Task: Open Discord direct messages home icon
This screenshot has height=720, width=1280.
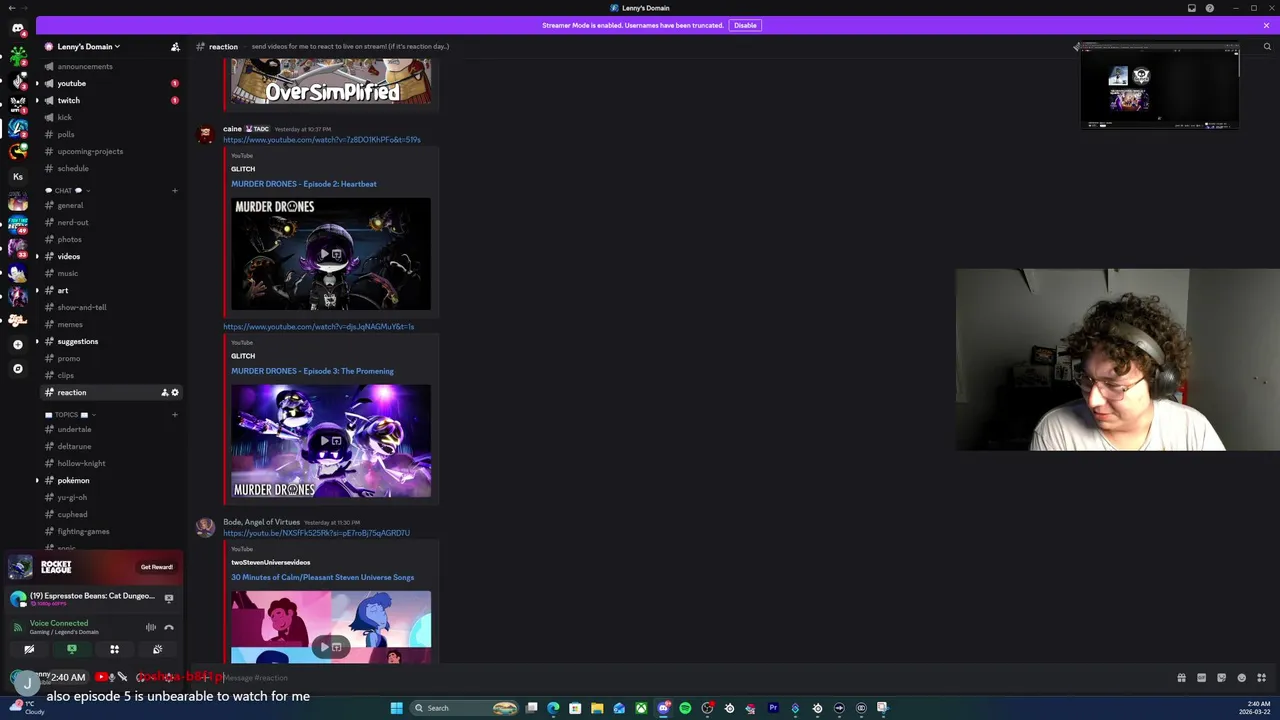Action: tap(17, 28)
